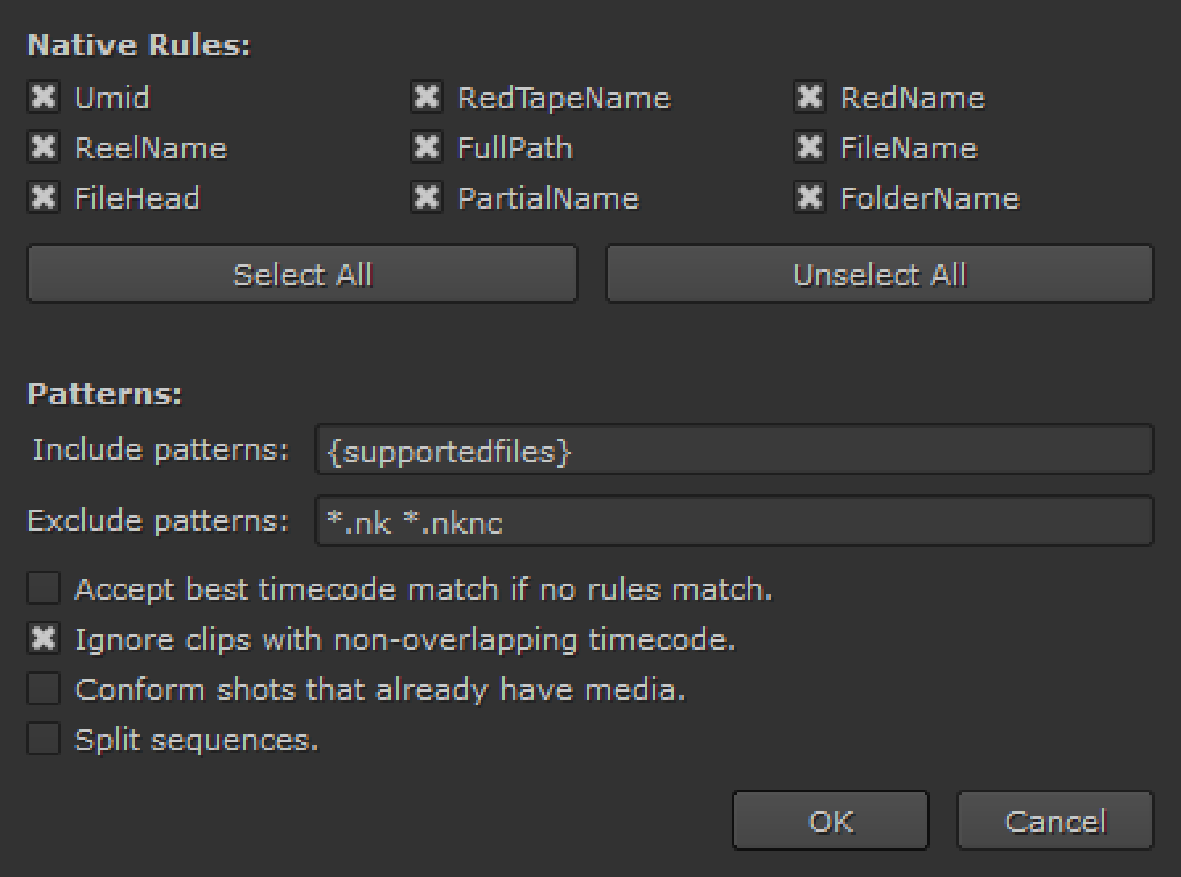Toggle the FullPath rule checkbox

coord(426,148)
